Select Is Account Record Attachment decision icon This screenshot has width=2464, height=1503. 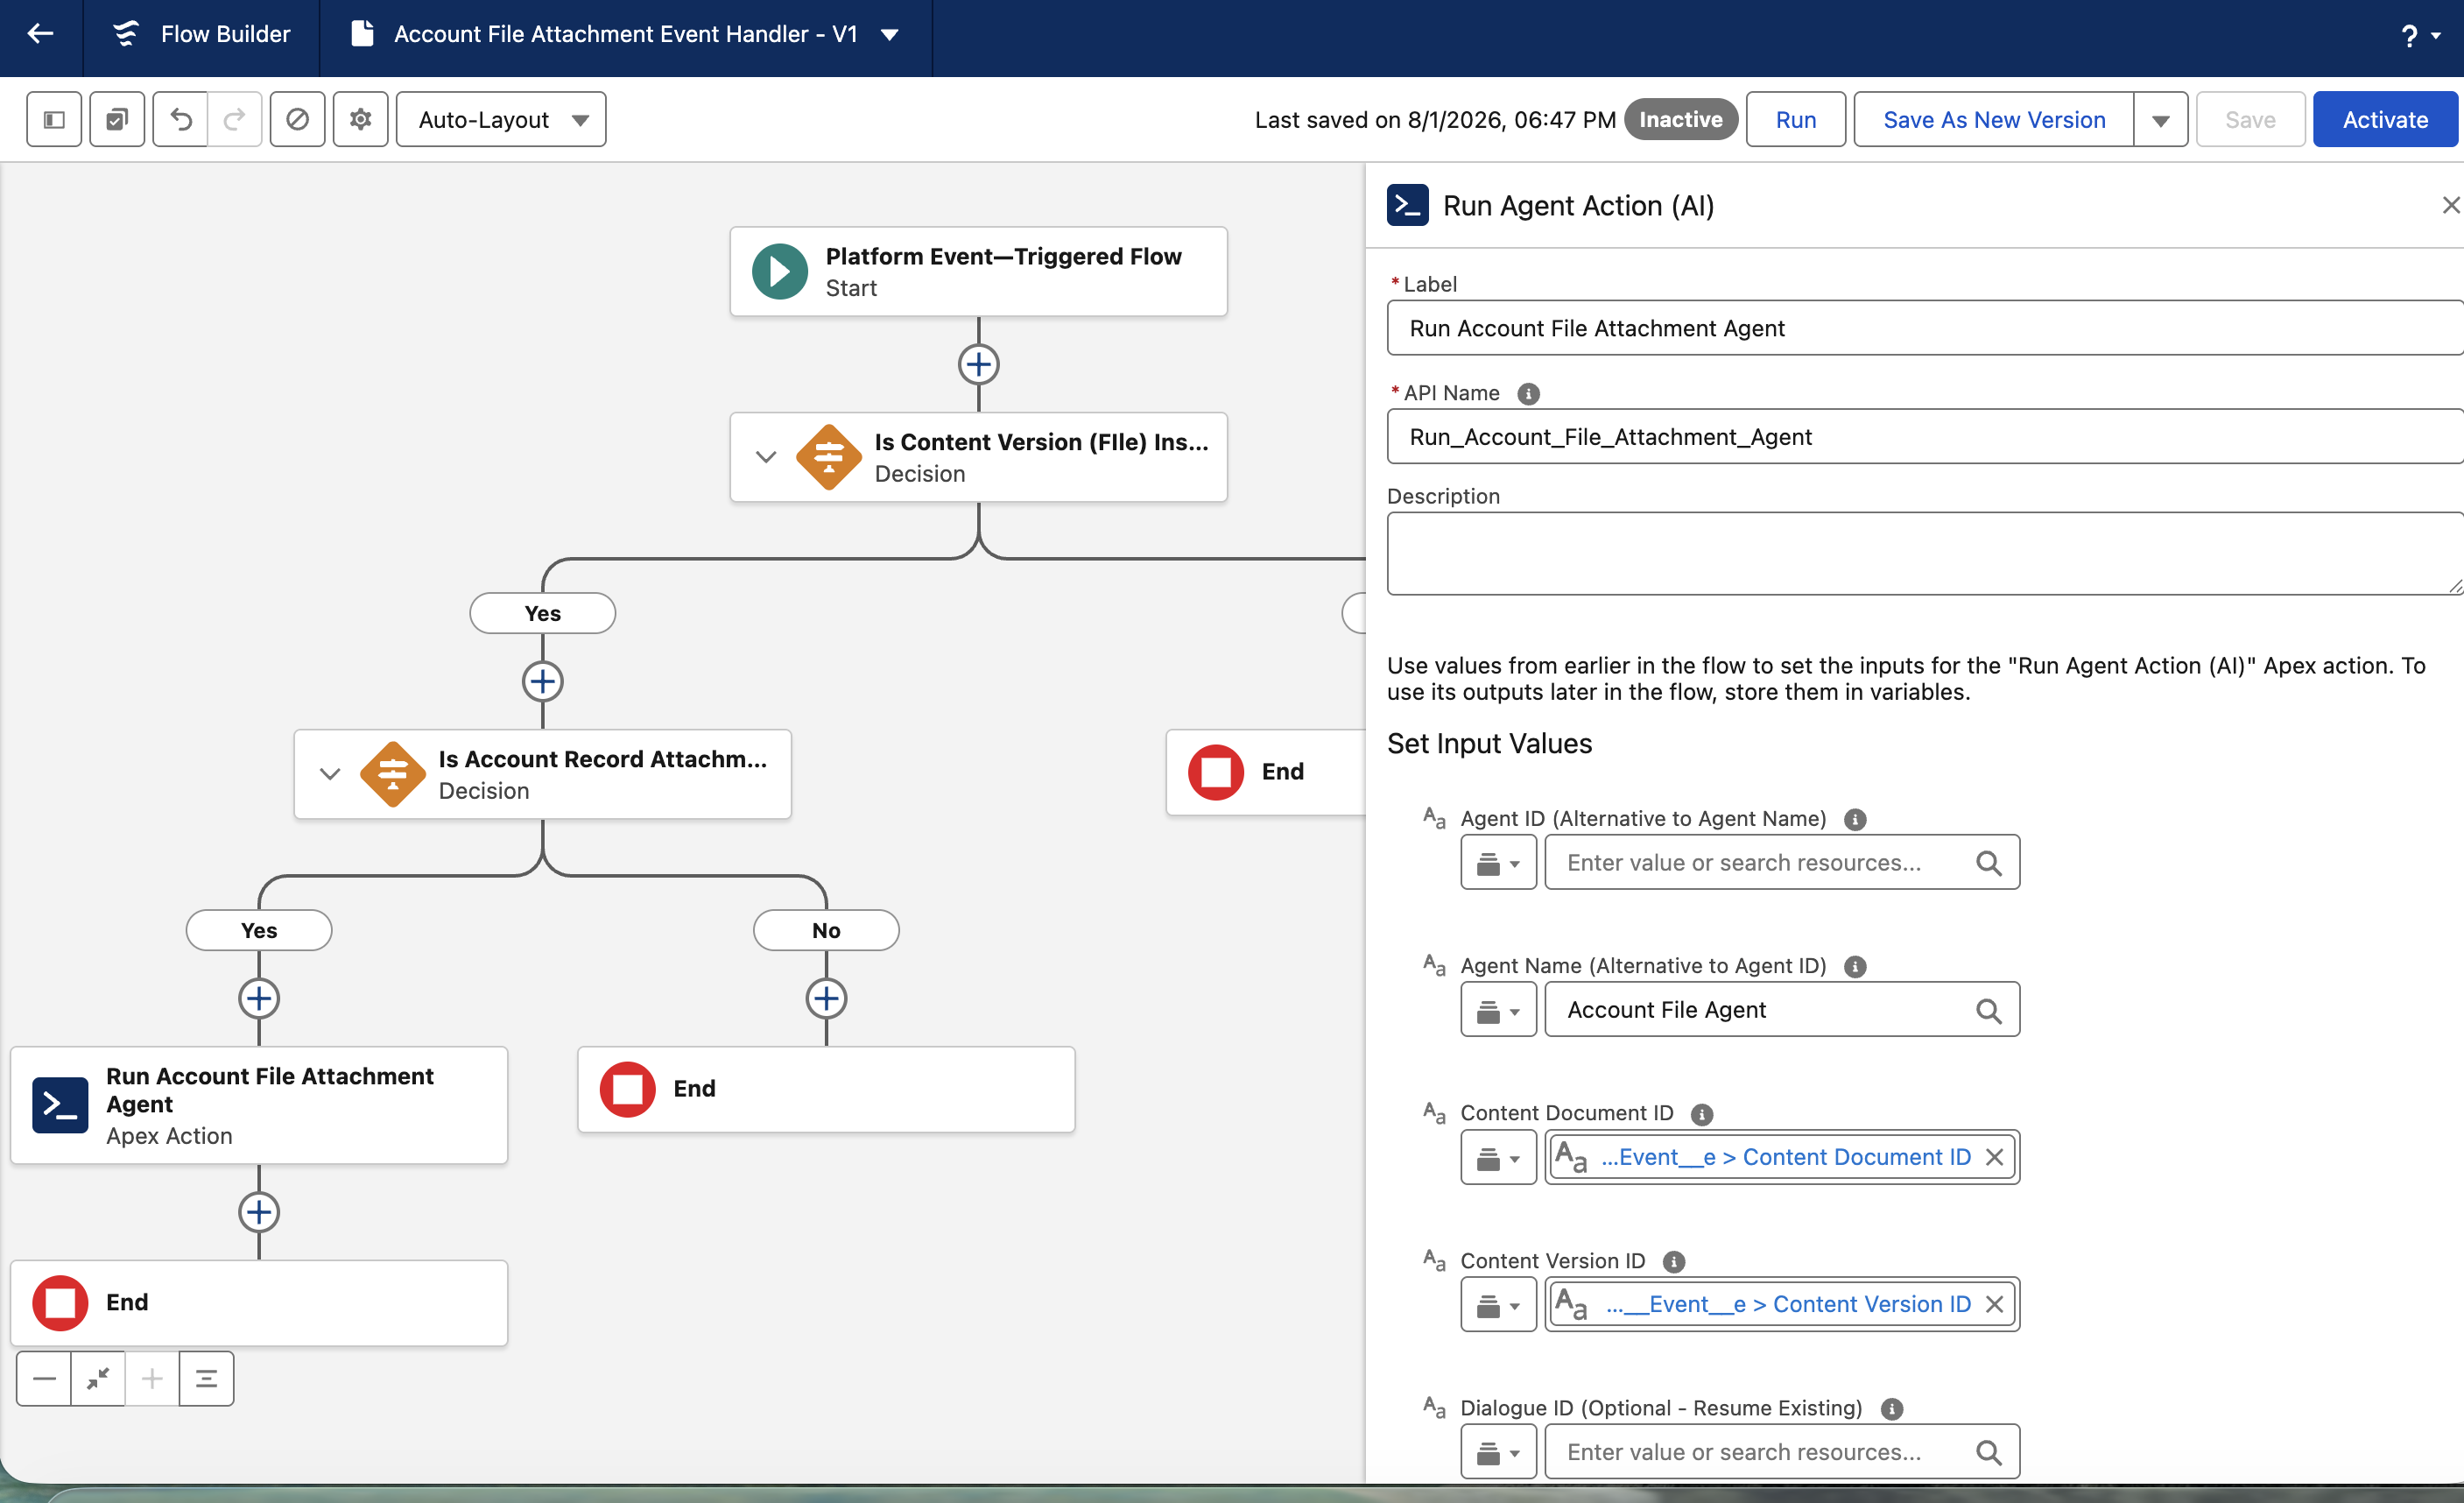point(393,774)
